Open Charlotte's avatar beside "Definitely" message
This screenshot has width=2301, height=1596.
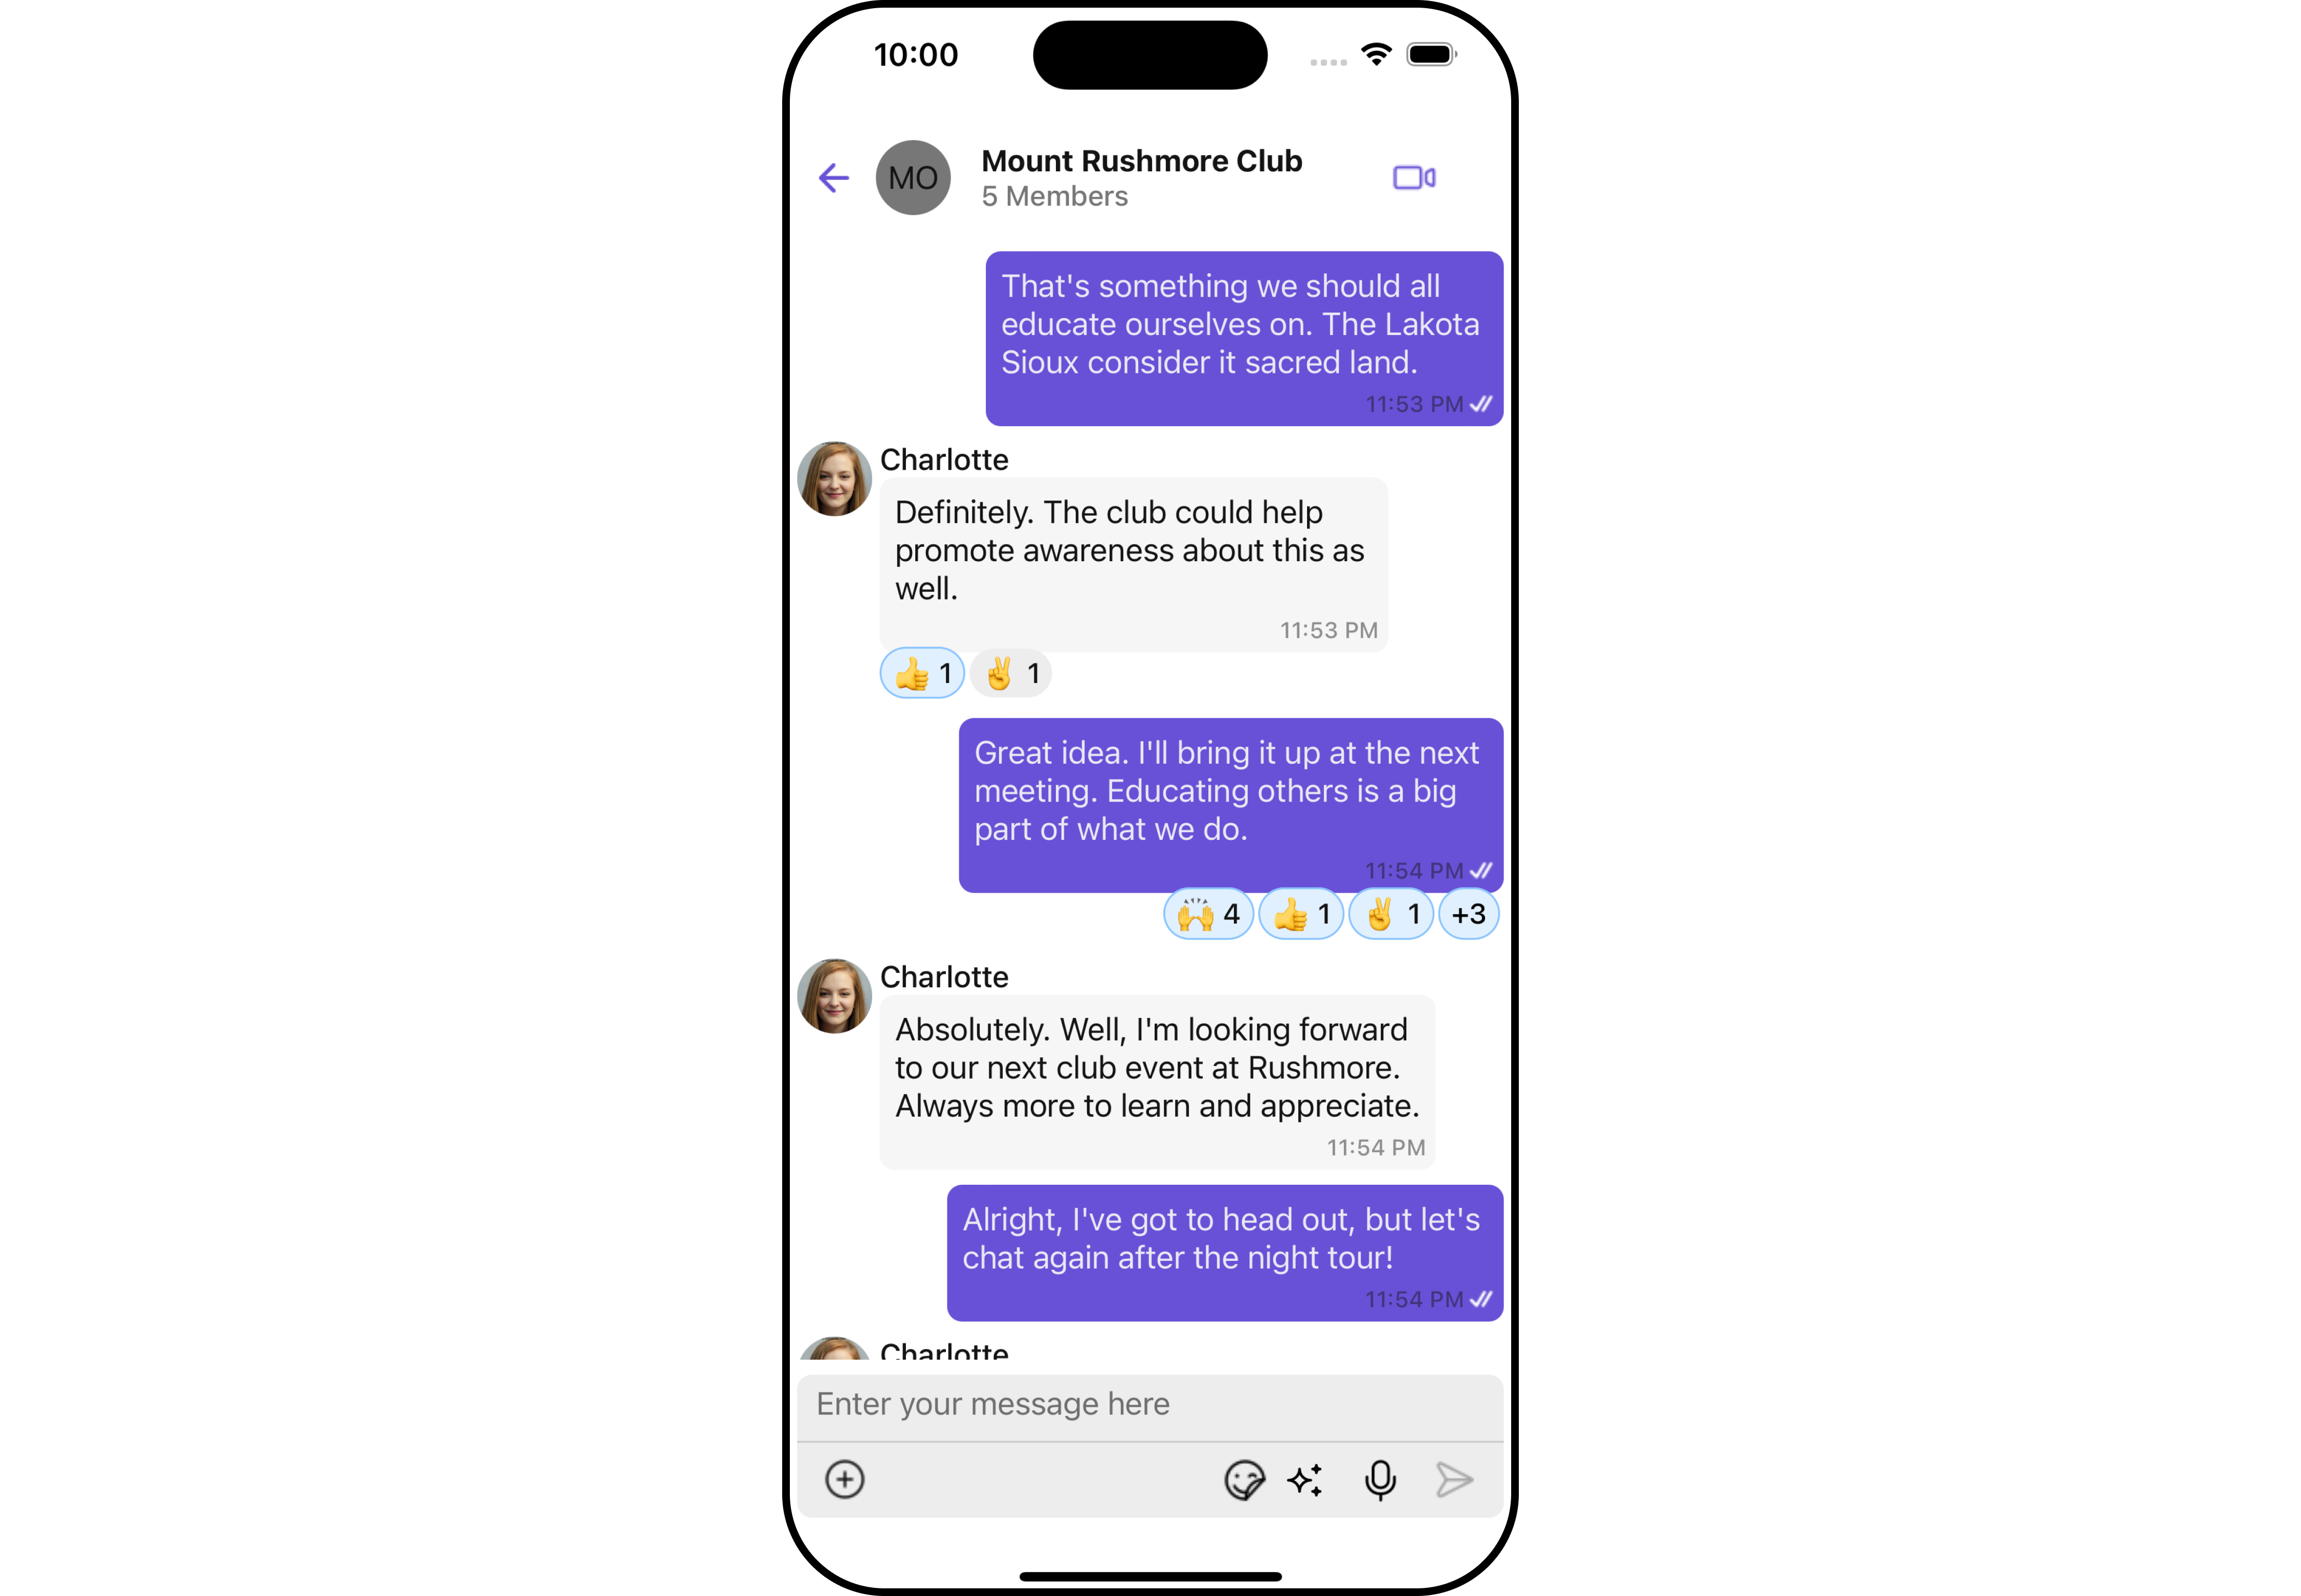pos(834,479)
